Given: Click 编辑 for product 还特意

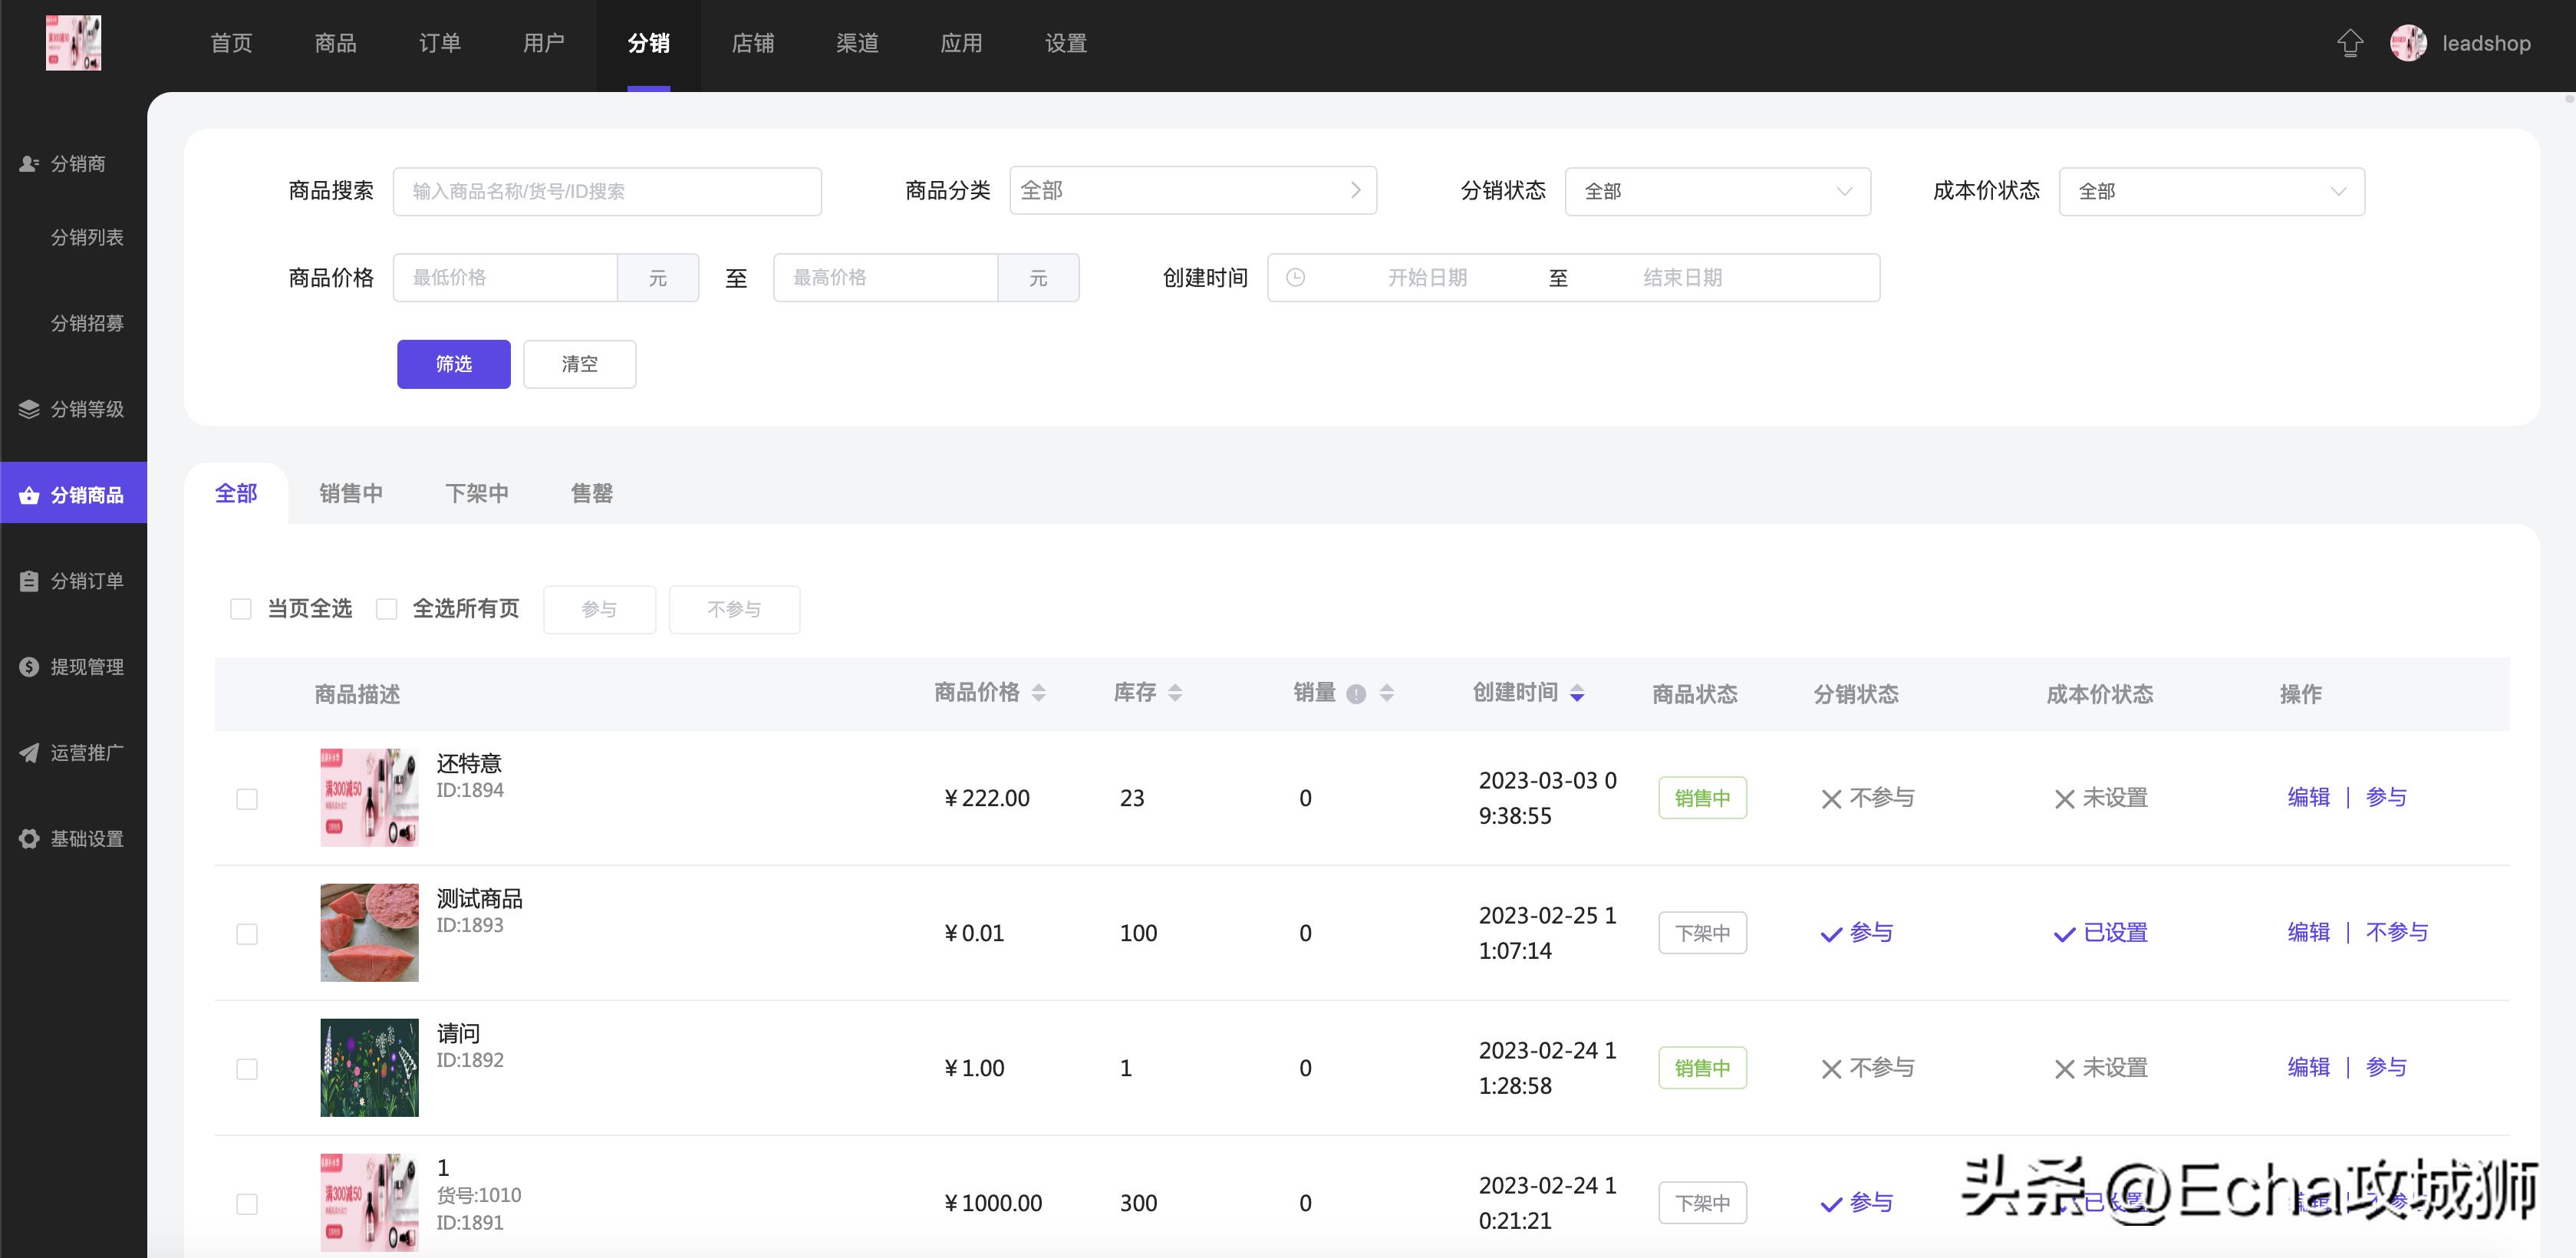Looking at the screenshot, I should pos(2309,797).
